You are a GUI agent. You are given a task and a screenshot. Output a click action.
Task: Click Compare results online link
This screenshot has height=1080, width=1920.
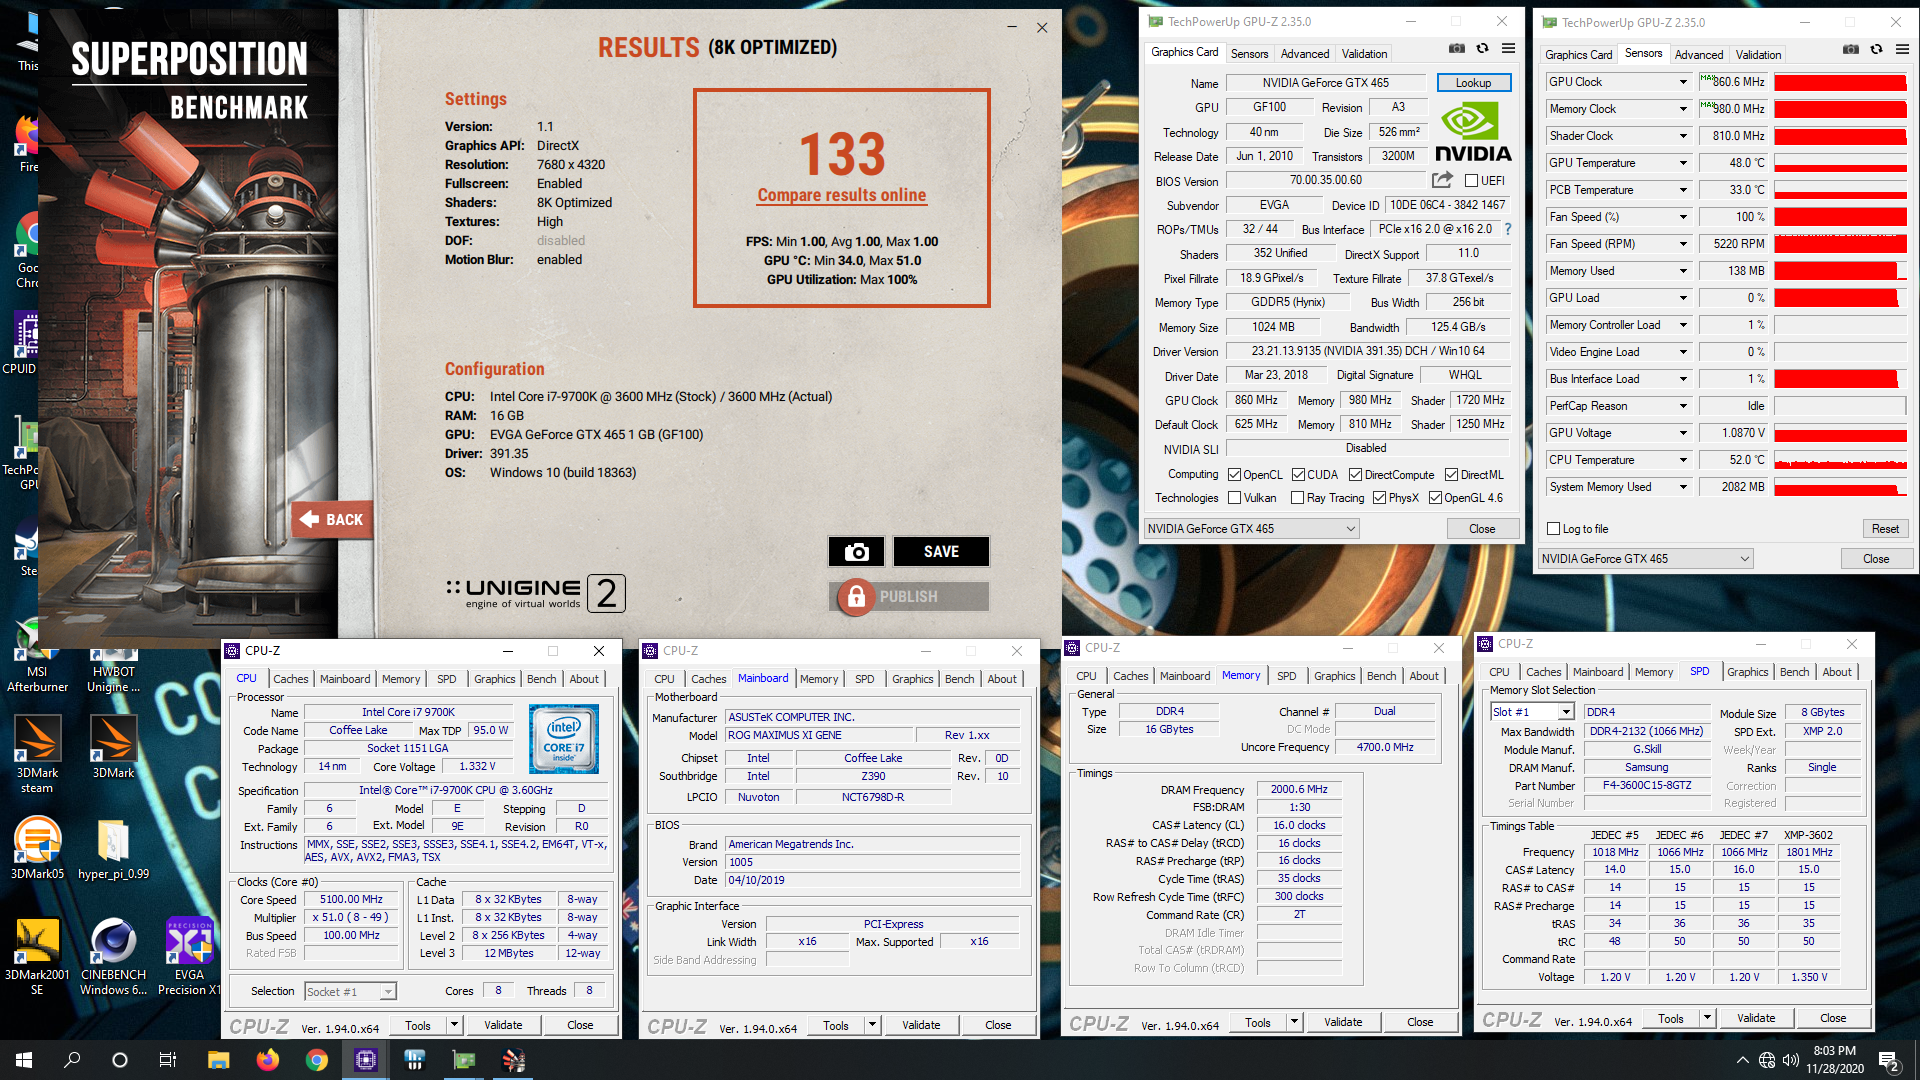coord(841,196)
